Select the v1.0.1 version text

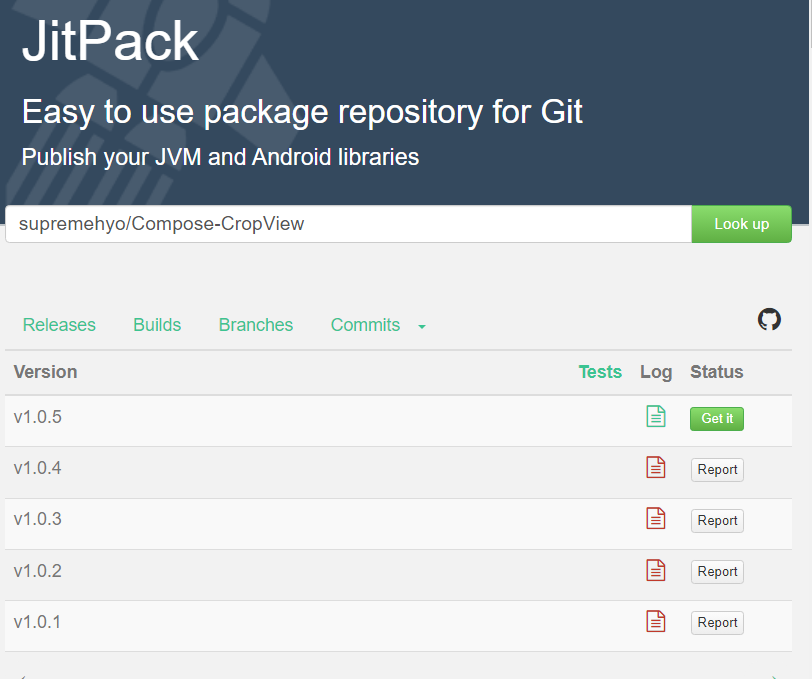point(37,622)
